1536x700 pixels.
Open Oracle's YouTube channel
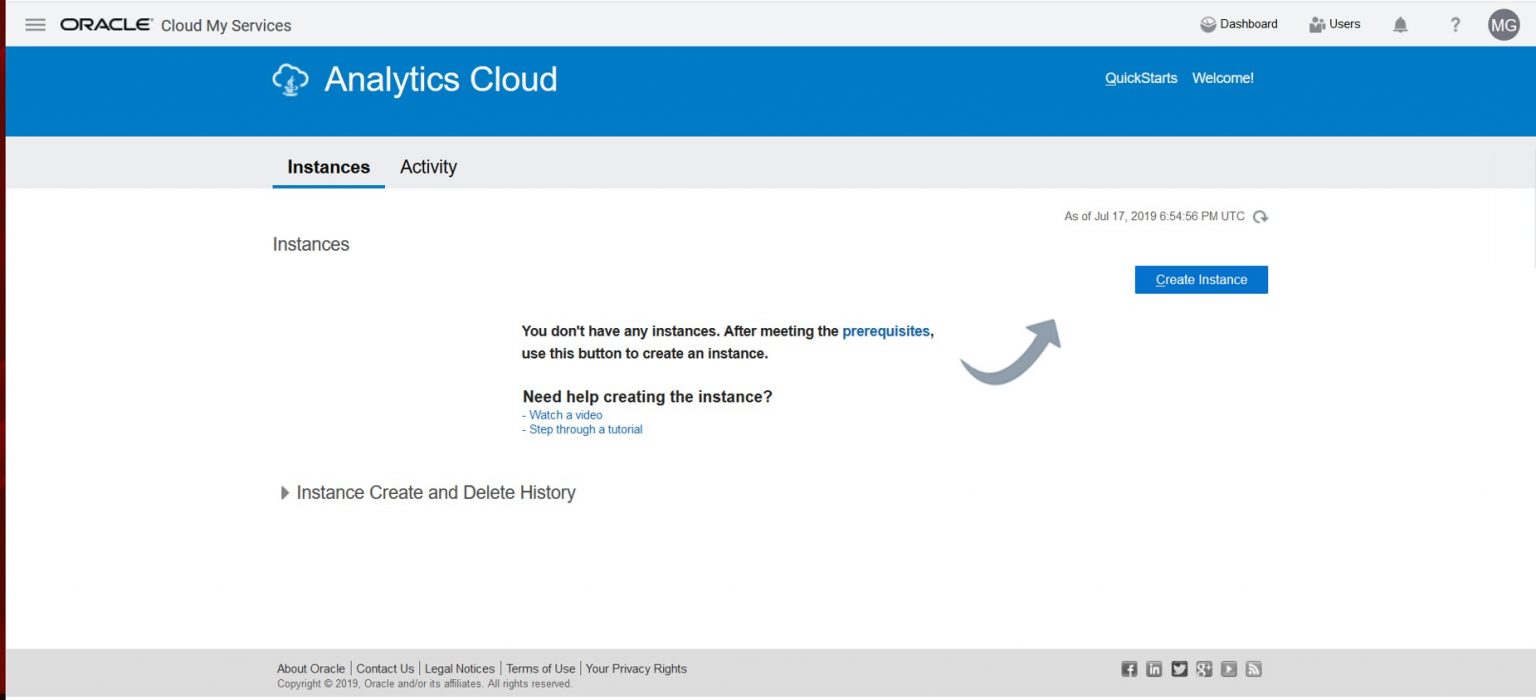(1229, 668)
